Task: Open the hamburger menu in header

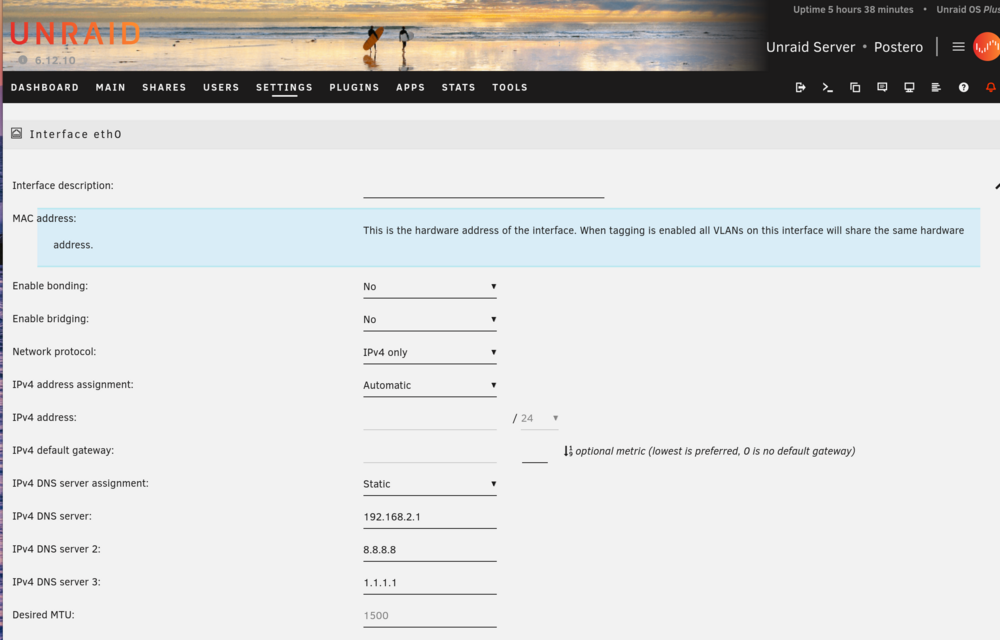Action: pyautogui.click(x=958, y=47)
